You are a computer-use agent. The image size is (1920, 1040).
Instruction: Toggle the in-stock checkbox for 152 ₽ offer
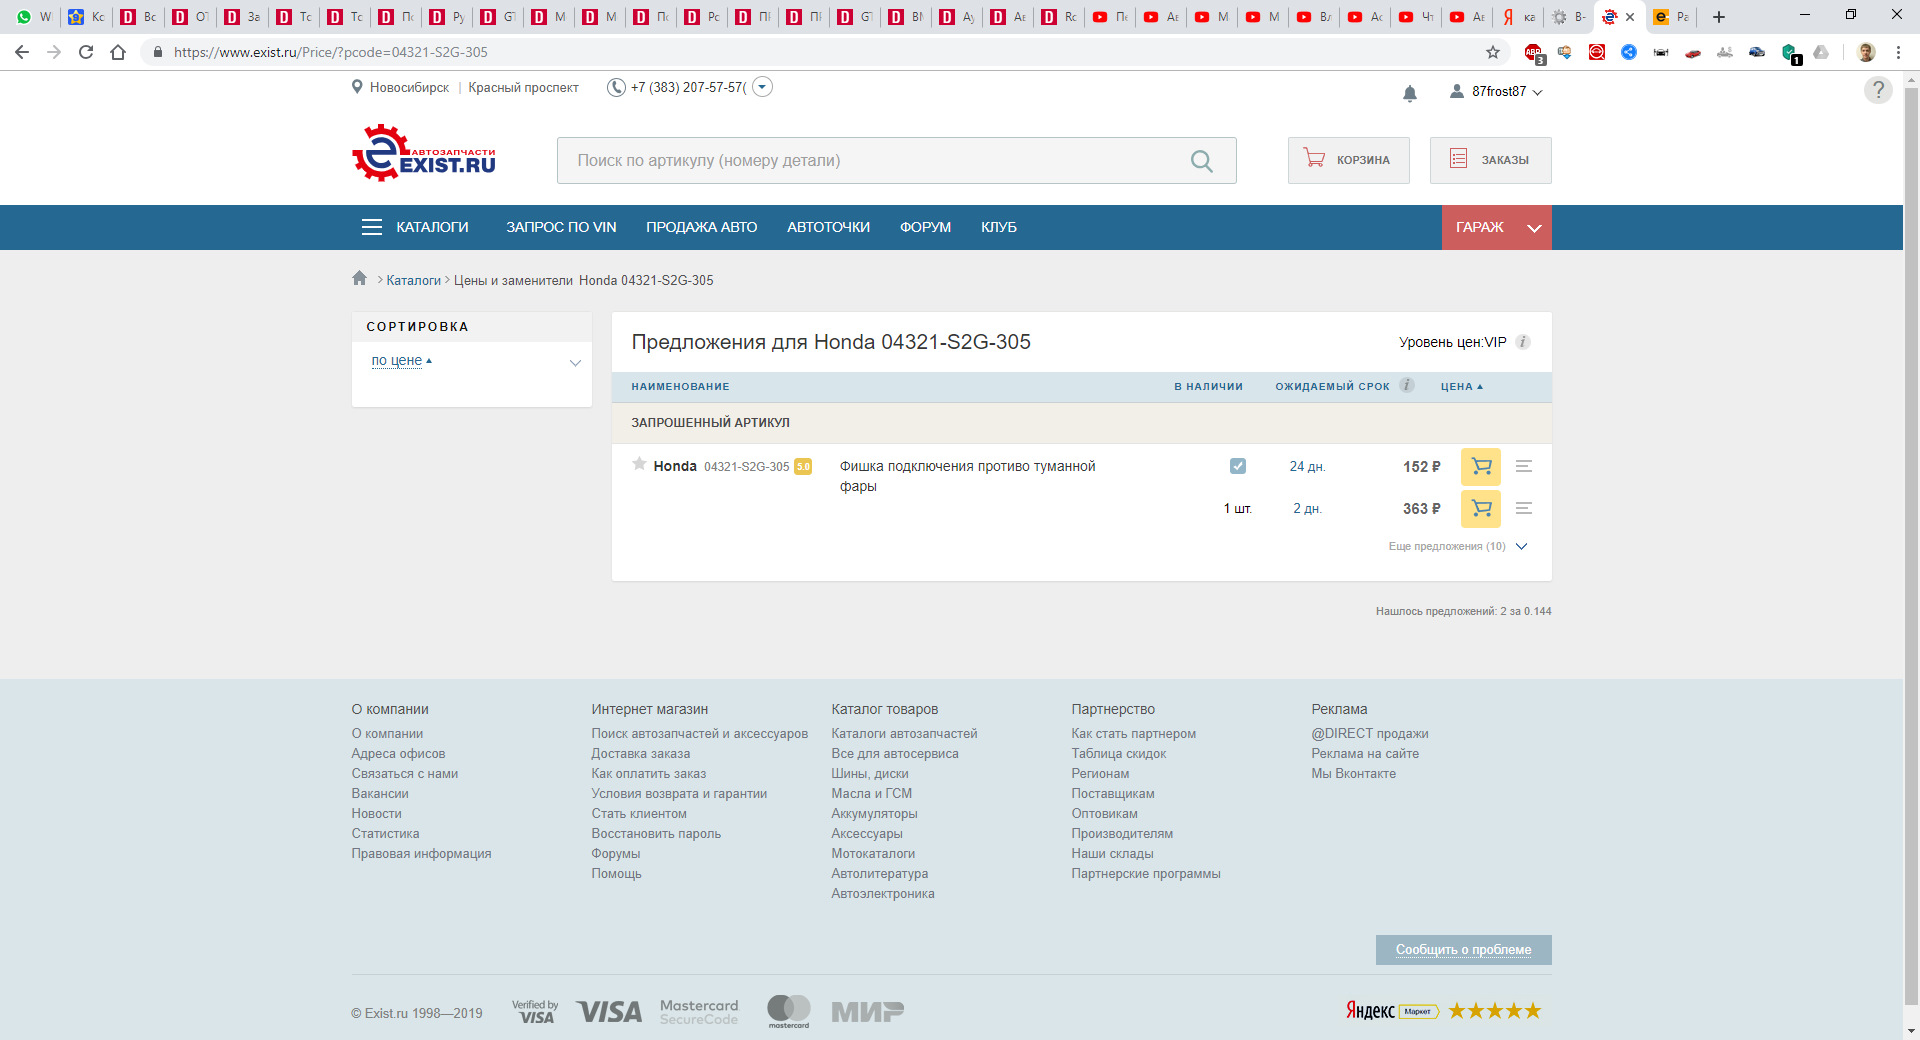[1238, 466]
